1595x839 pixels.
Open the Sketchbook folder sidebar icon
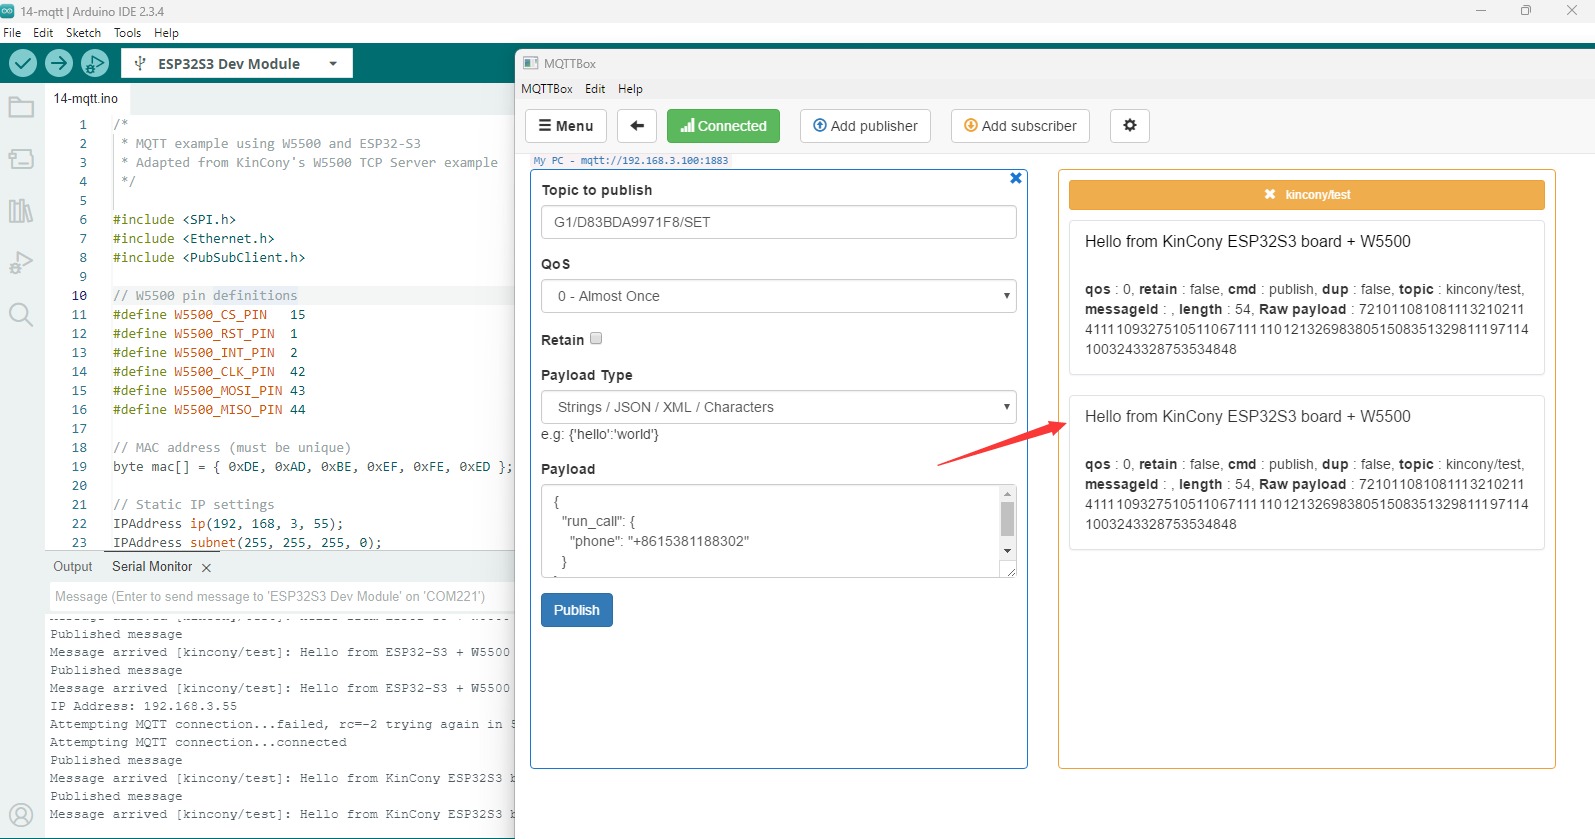(x=21, y=107)
